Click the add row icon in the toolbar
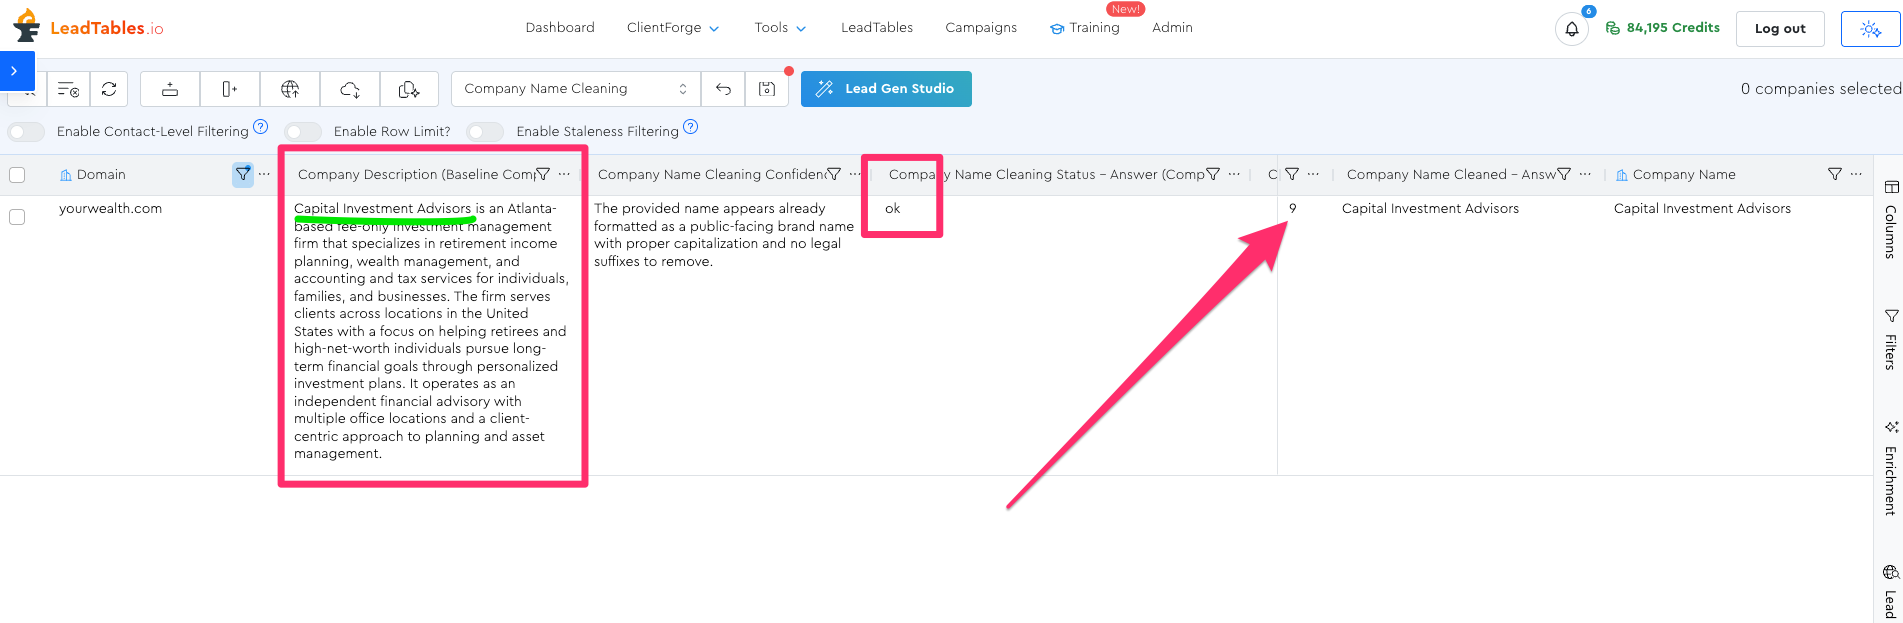 point(170,89)
